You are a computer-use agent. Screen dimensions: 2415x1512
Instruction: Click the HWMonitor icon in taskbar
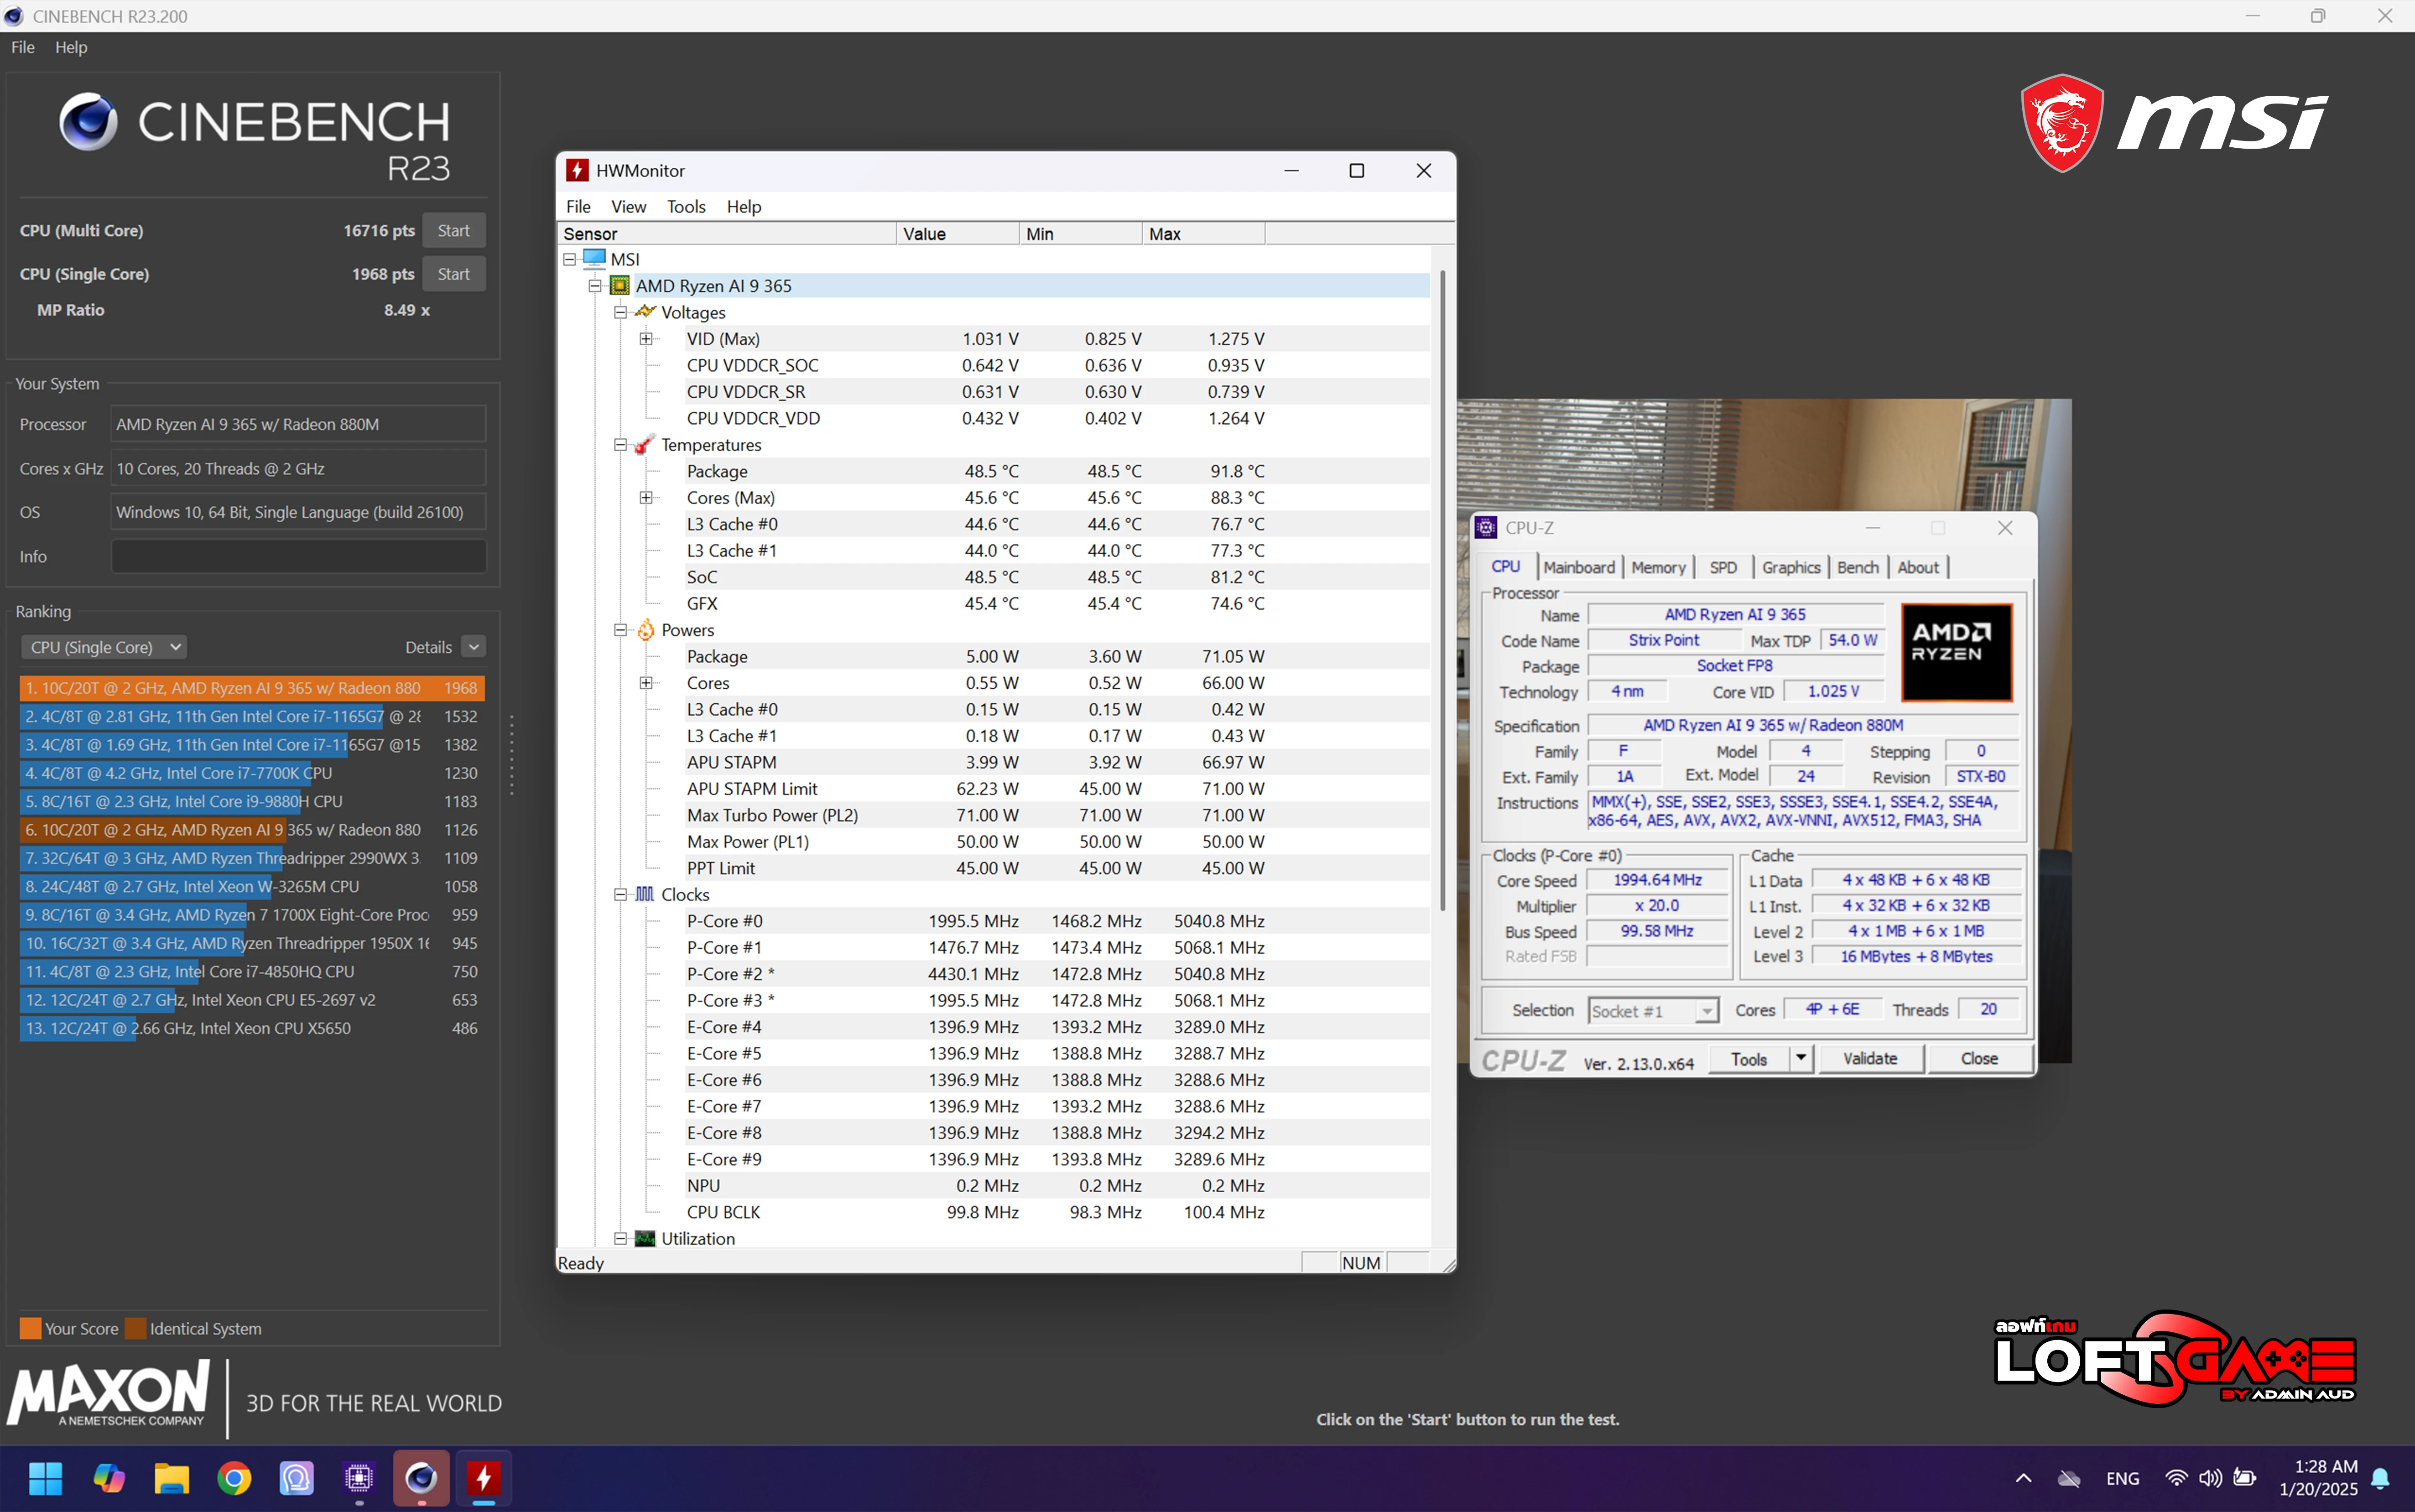click(x=484, y=1477)
